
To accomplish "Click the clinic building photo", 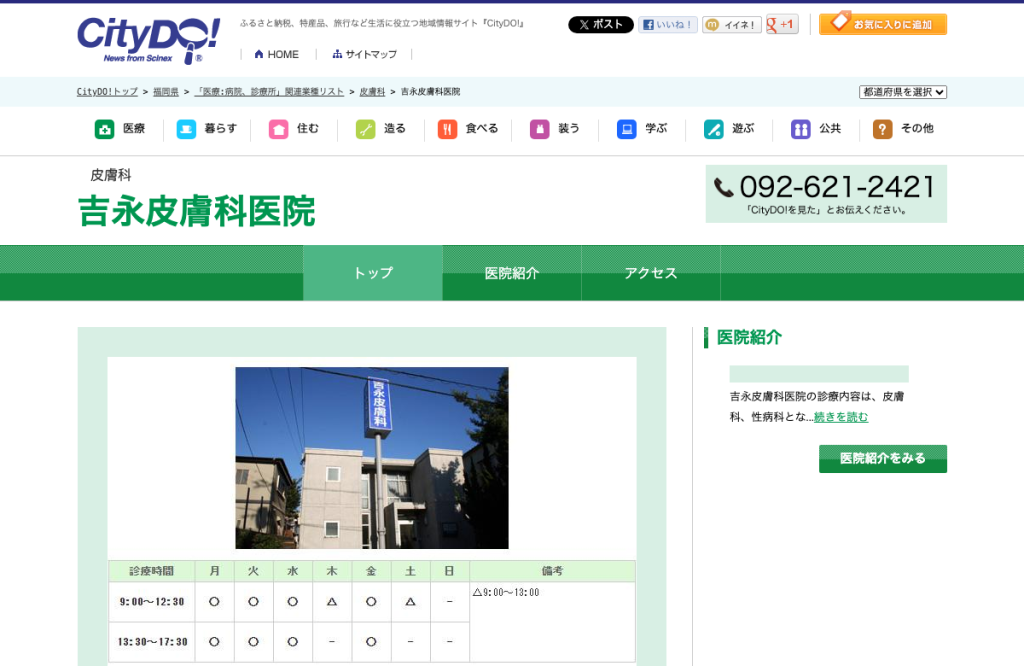I will click(x=372, y=458).
